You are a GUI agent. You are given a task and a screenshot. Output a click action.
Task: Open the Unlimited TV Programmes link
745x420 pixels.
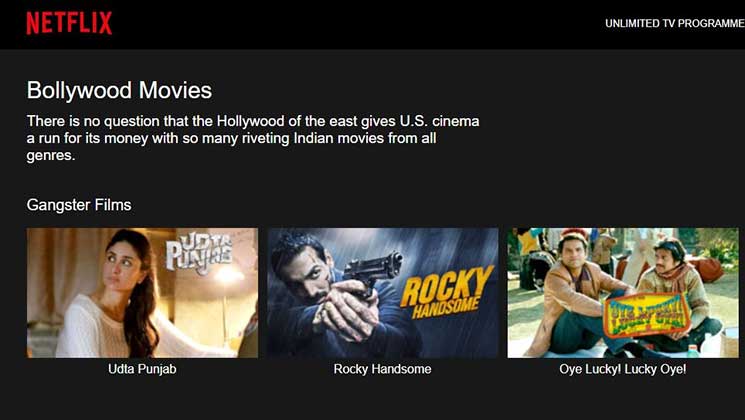pyautogui.click(x=675, y=23)
